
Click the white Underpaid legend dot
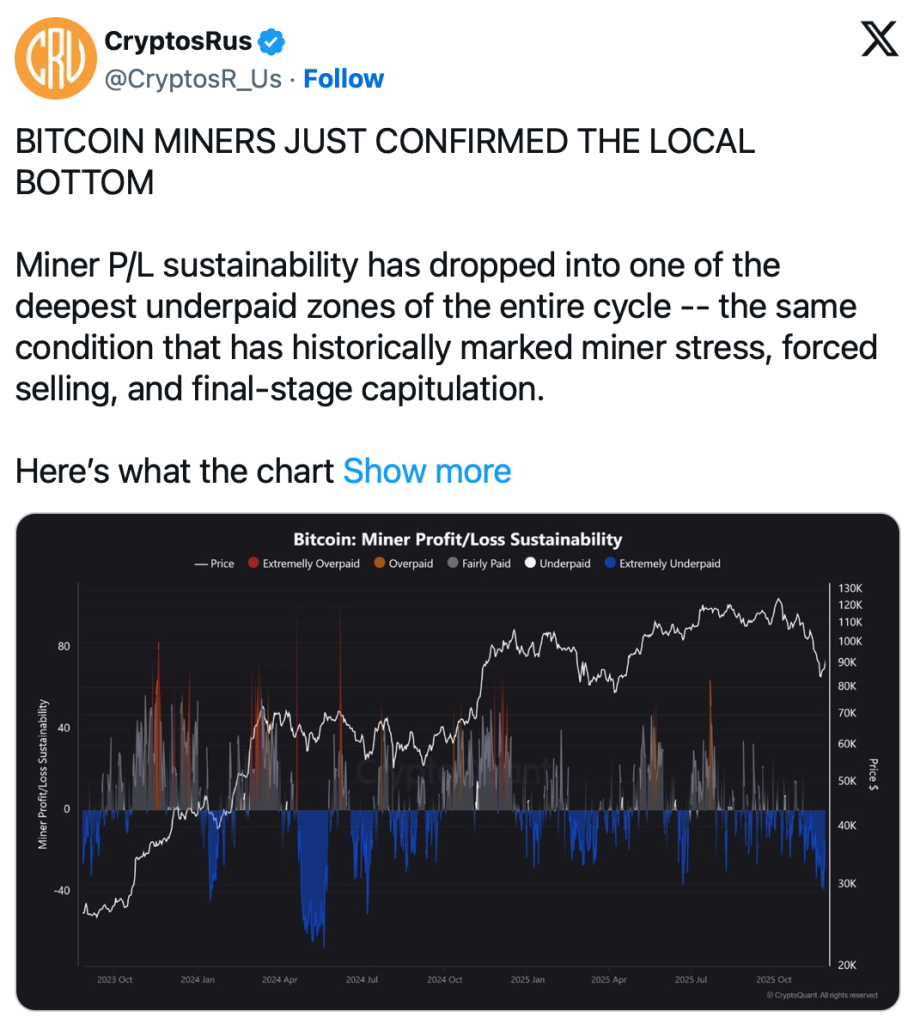click(531, 564)
